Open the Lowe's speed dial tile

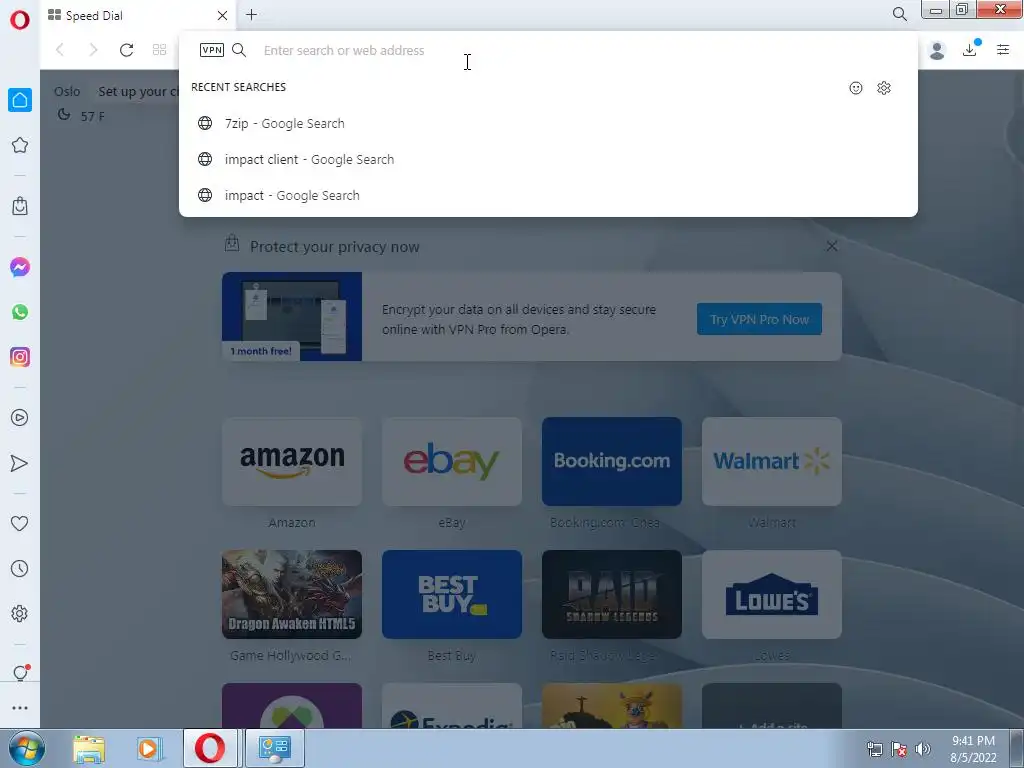(x=772, y=594)
